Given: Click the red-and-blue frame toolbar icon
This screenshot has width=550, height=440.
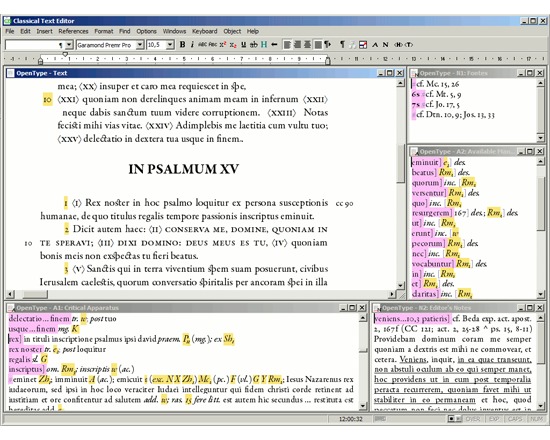Looking at the screenshot, I should [x=363, y=45].
